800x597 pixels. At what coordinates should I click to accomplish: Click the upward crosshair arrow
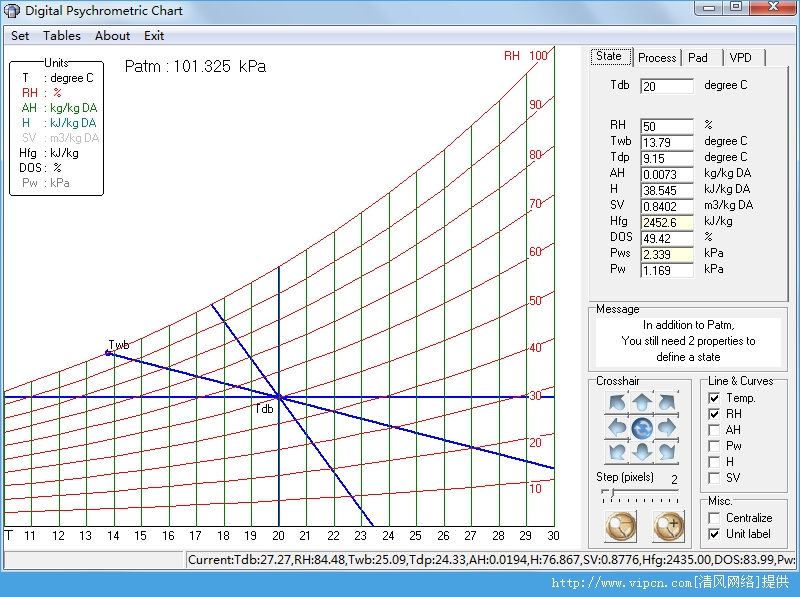click(x=641, y=402)
